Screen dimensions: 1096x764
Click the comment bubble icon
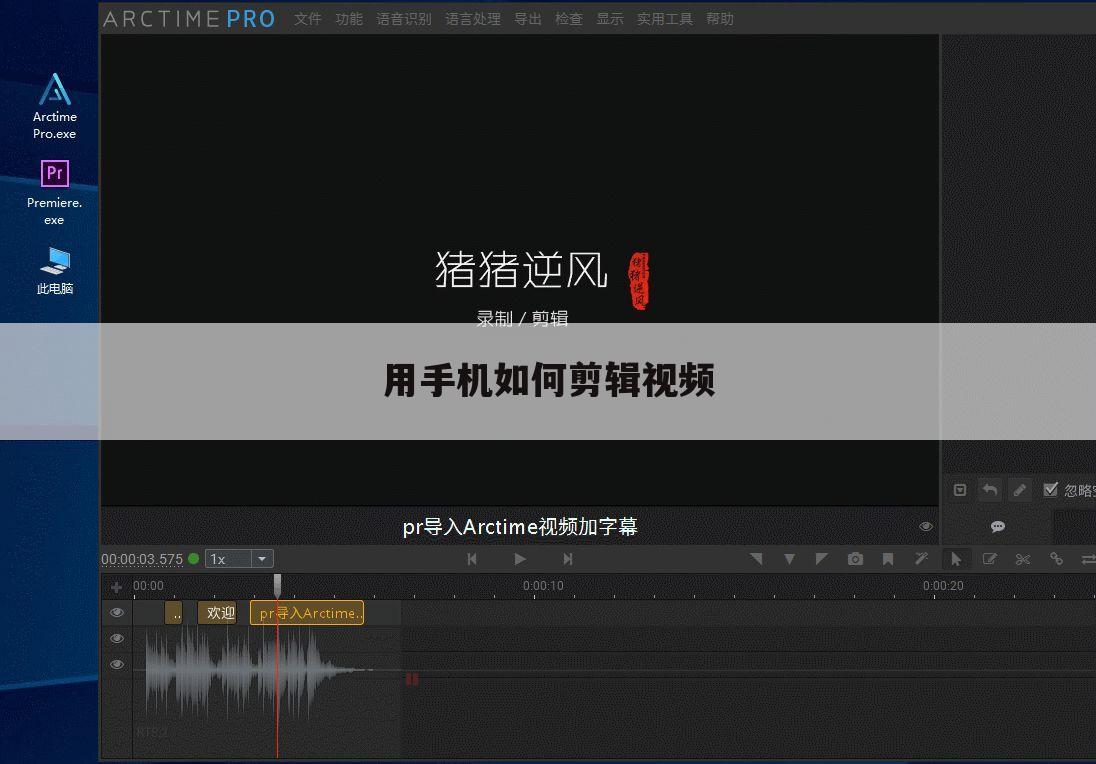coord(997,526)
